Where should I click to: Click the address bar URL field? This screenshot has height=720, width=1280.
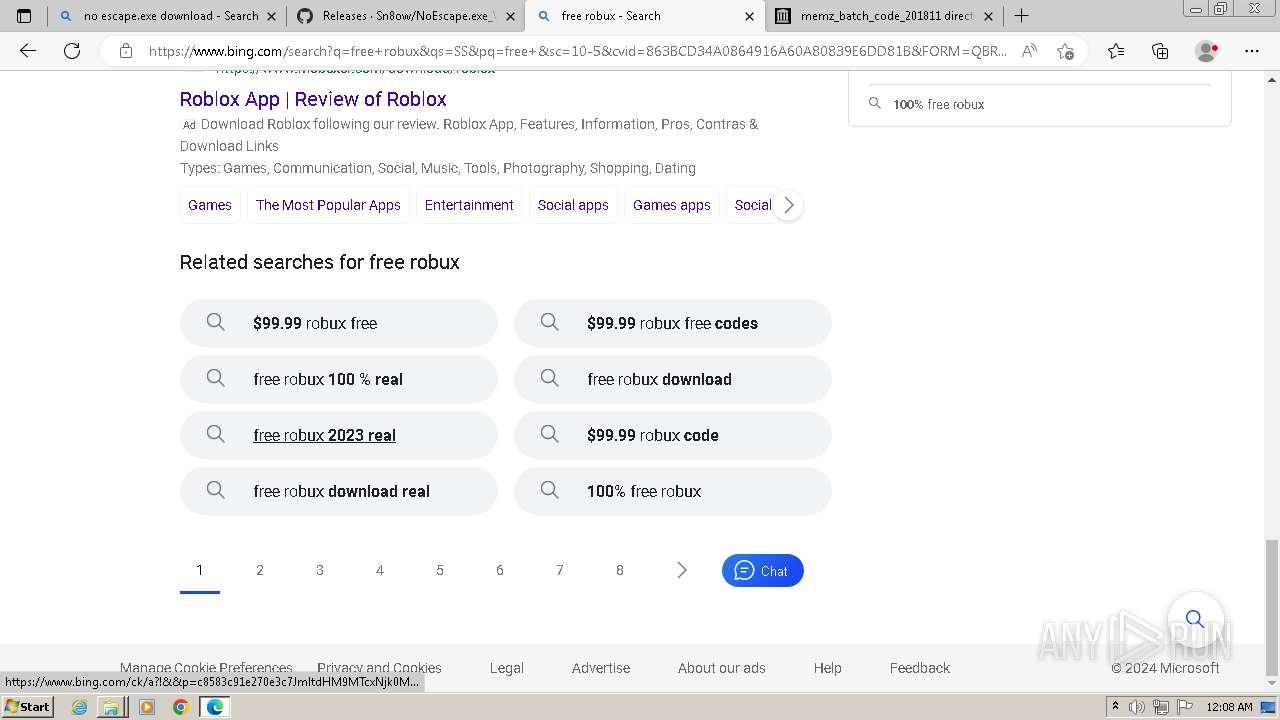577,51
